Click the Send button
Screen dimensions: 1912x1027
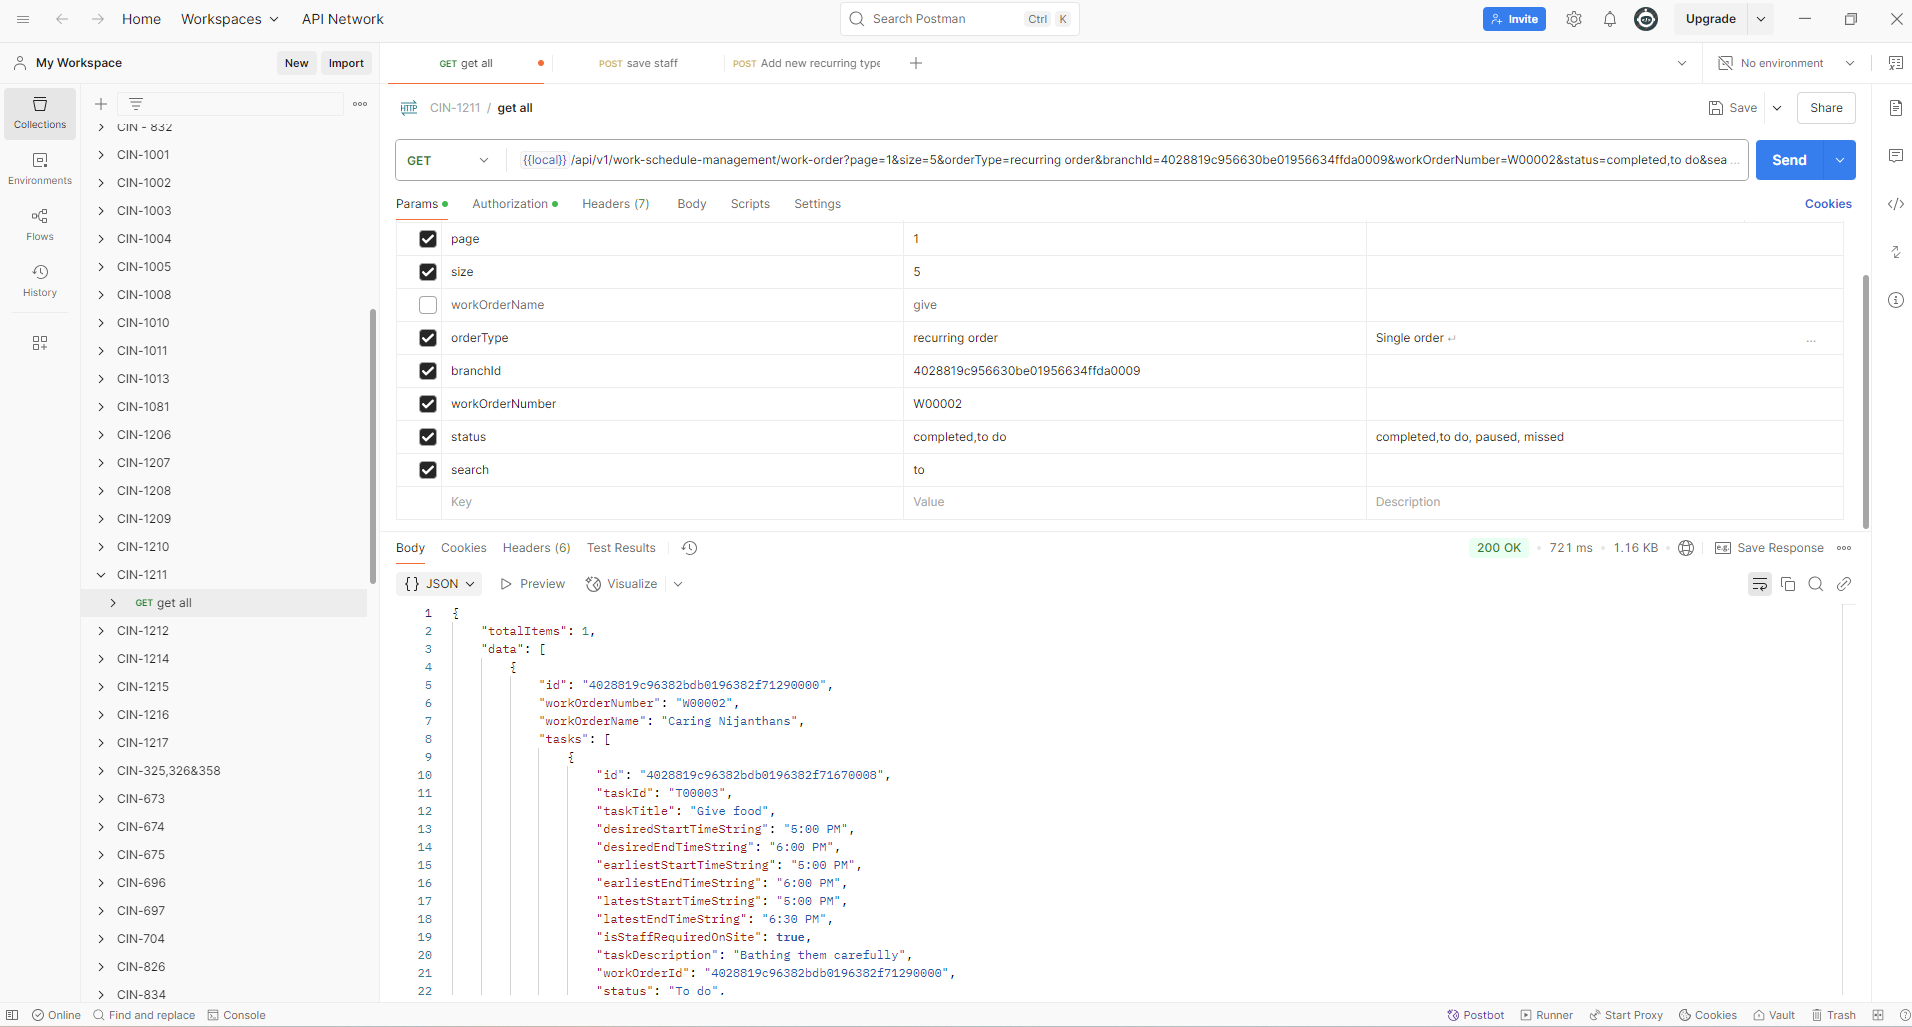coord(1789,160)
